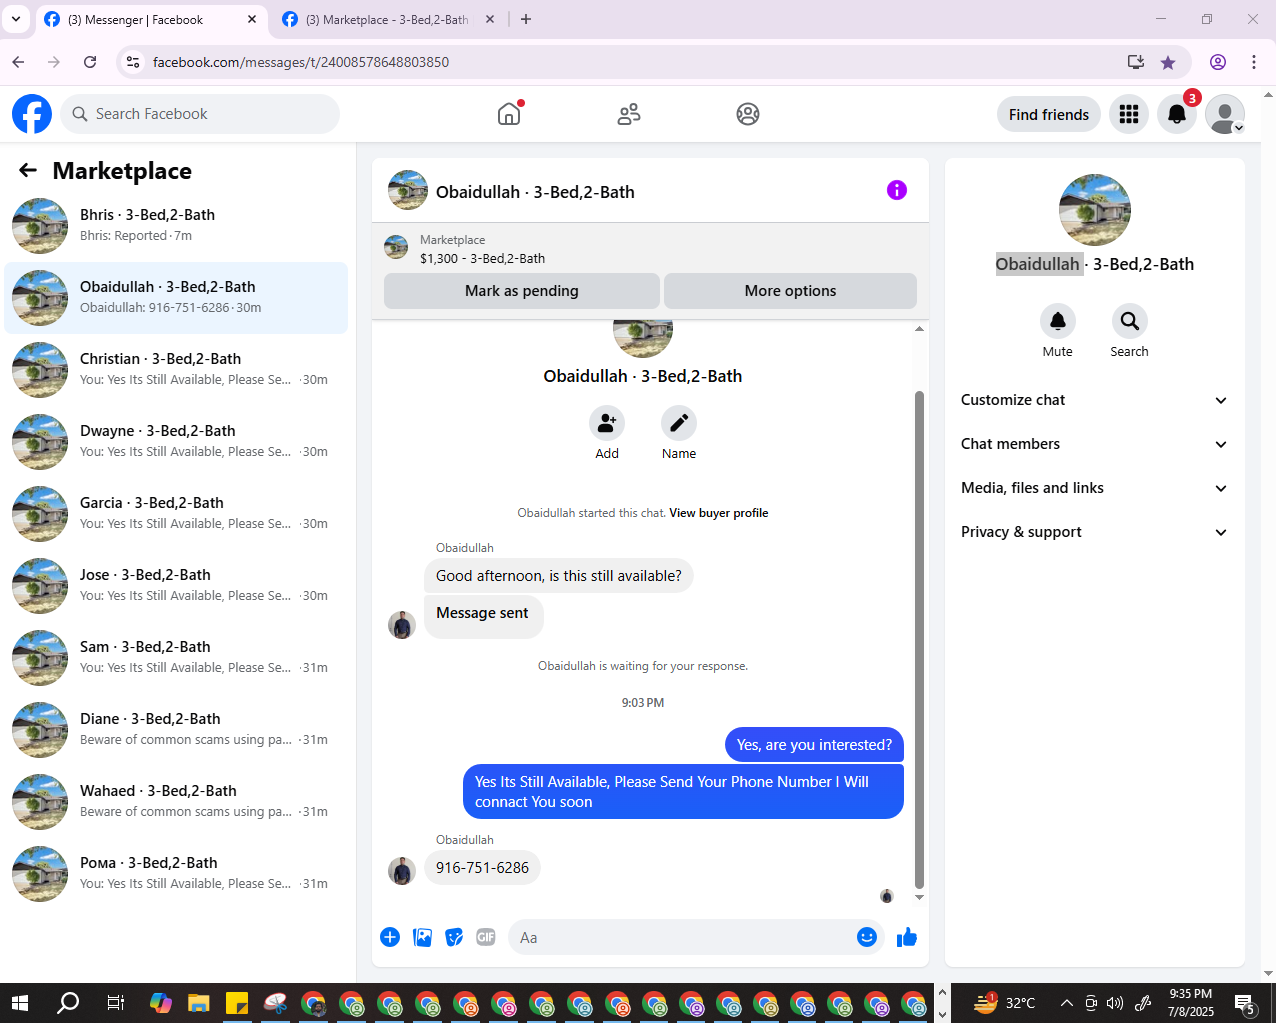This screenshot has height=1023, width=1276.
Task: Click the chat scrollbar down arrow
Action: [x=920, y=897]
